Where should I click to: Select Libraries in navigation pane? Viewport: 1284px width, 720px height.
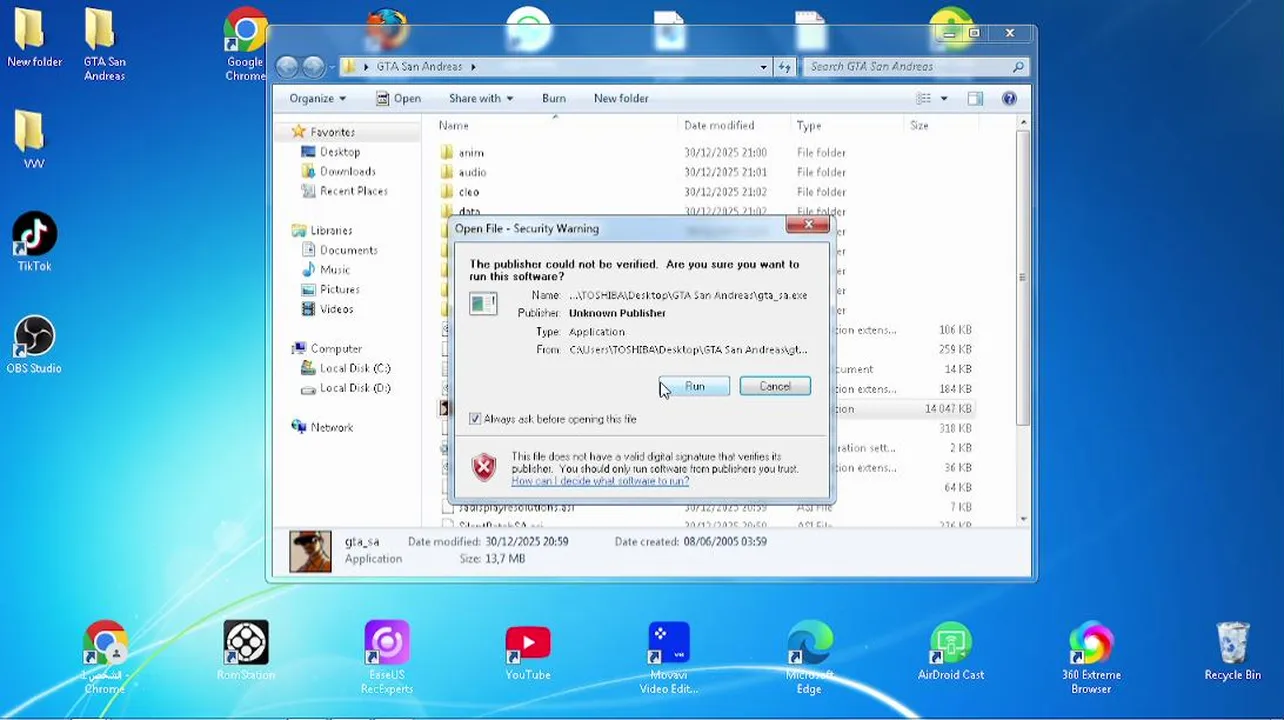(x=331, y=230)
